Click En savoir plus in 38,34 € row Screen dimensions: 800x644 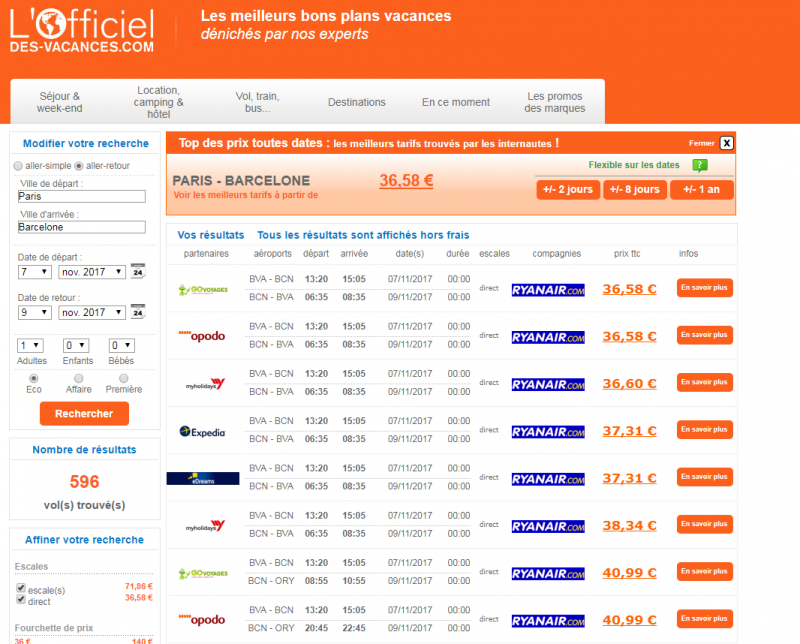click(705, 524)
